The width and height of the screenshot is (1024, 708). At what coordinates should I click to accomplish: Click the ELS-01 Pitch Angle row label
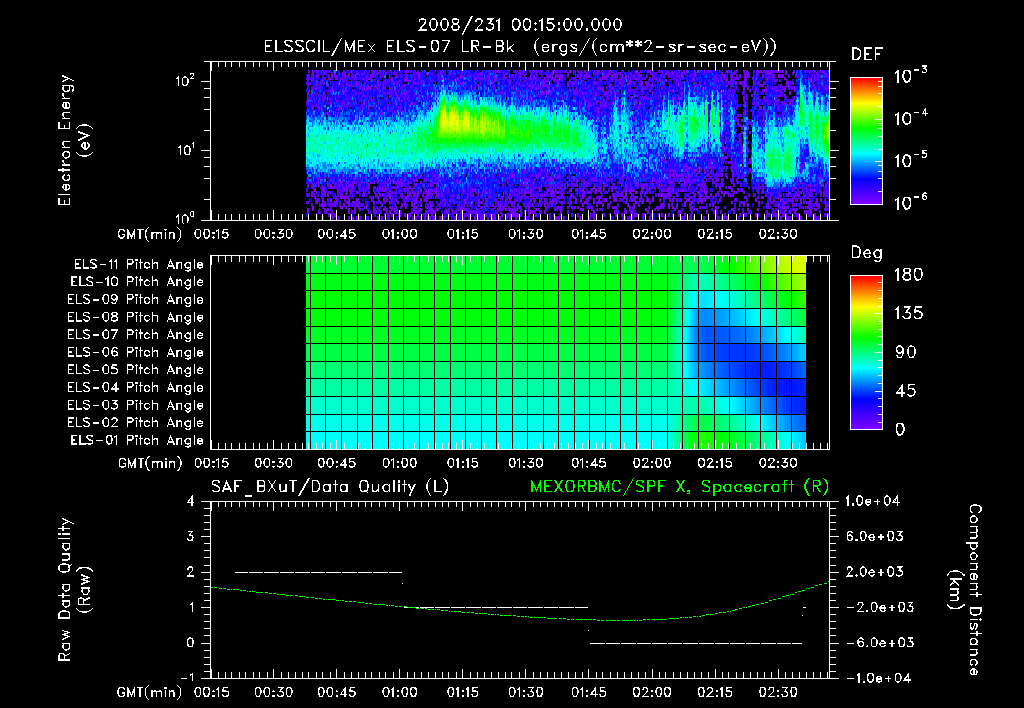137,440
